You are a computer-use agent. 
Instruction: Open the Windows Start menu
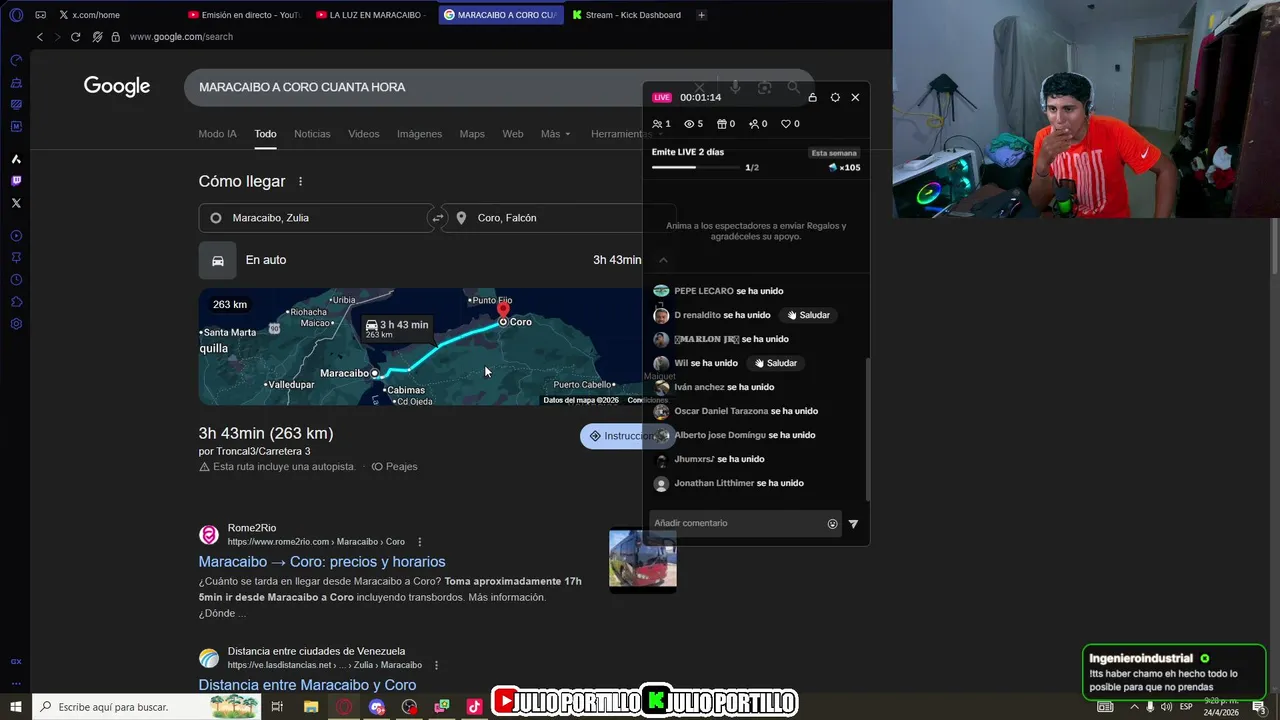pos(16,707)
